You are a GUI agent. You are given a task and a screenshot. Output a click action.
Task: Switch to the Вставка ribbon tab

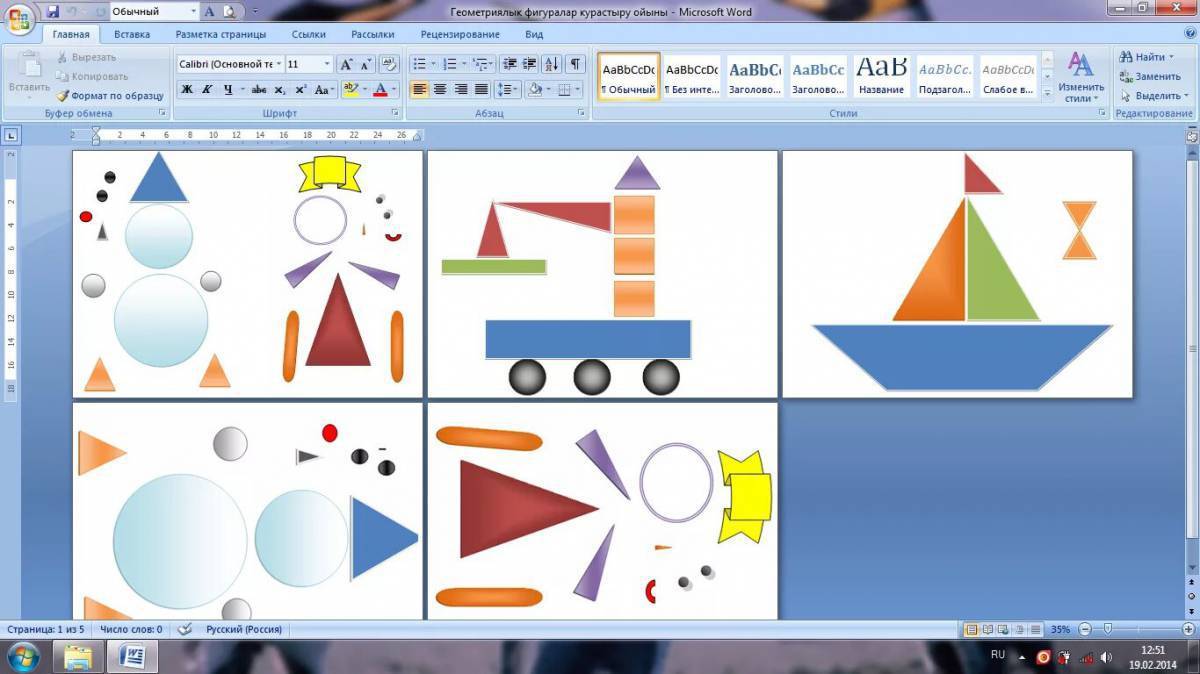(132, 34)
